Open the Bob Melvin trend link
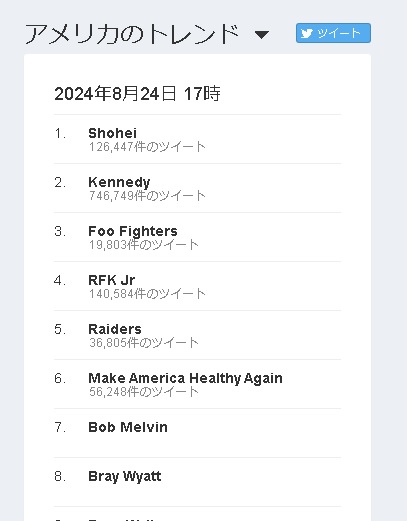The width and height of the screenshot is (407, 521). (128, 427)
